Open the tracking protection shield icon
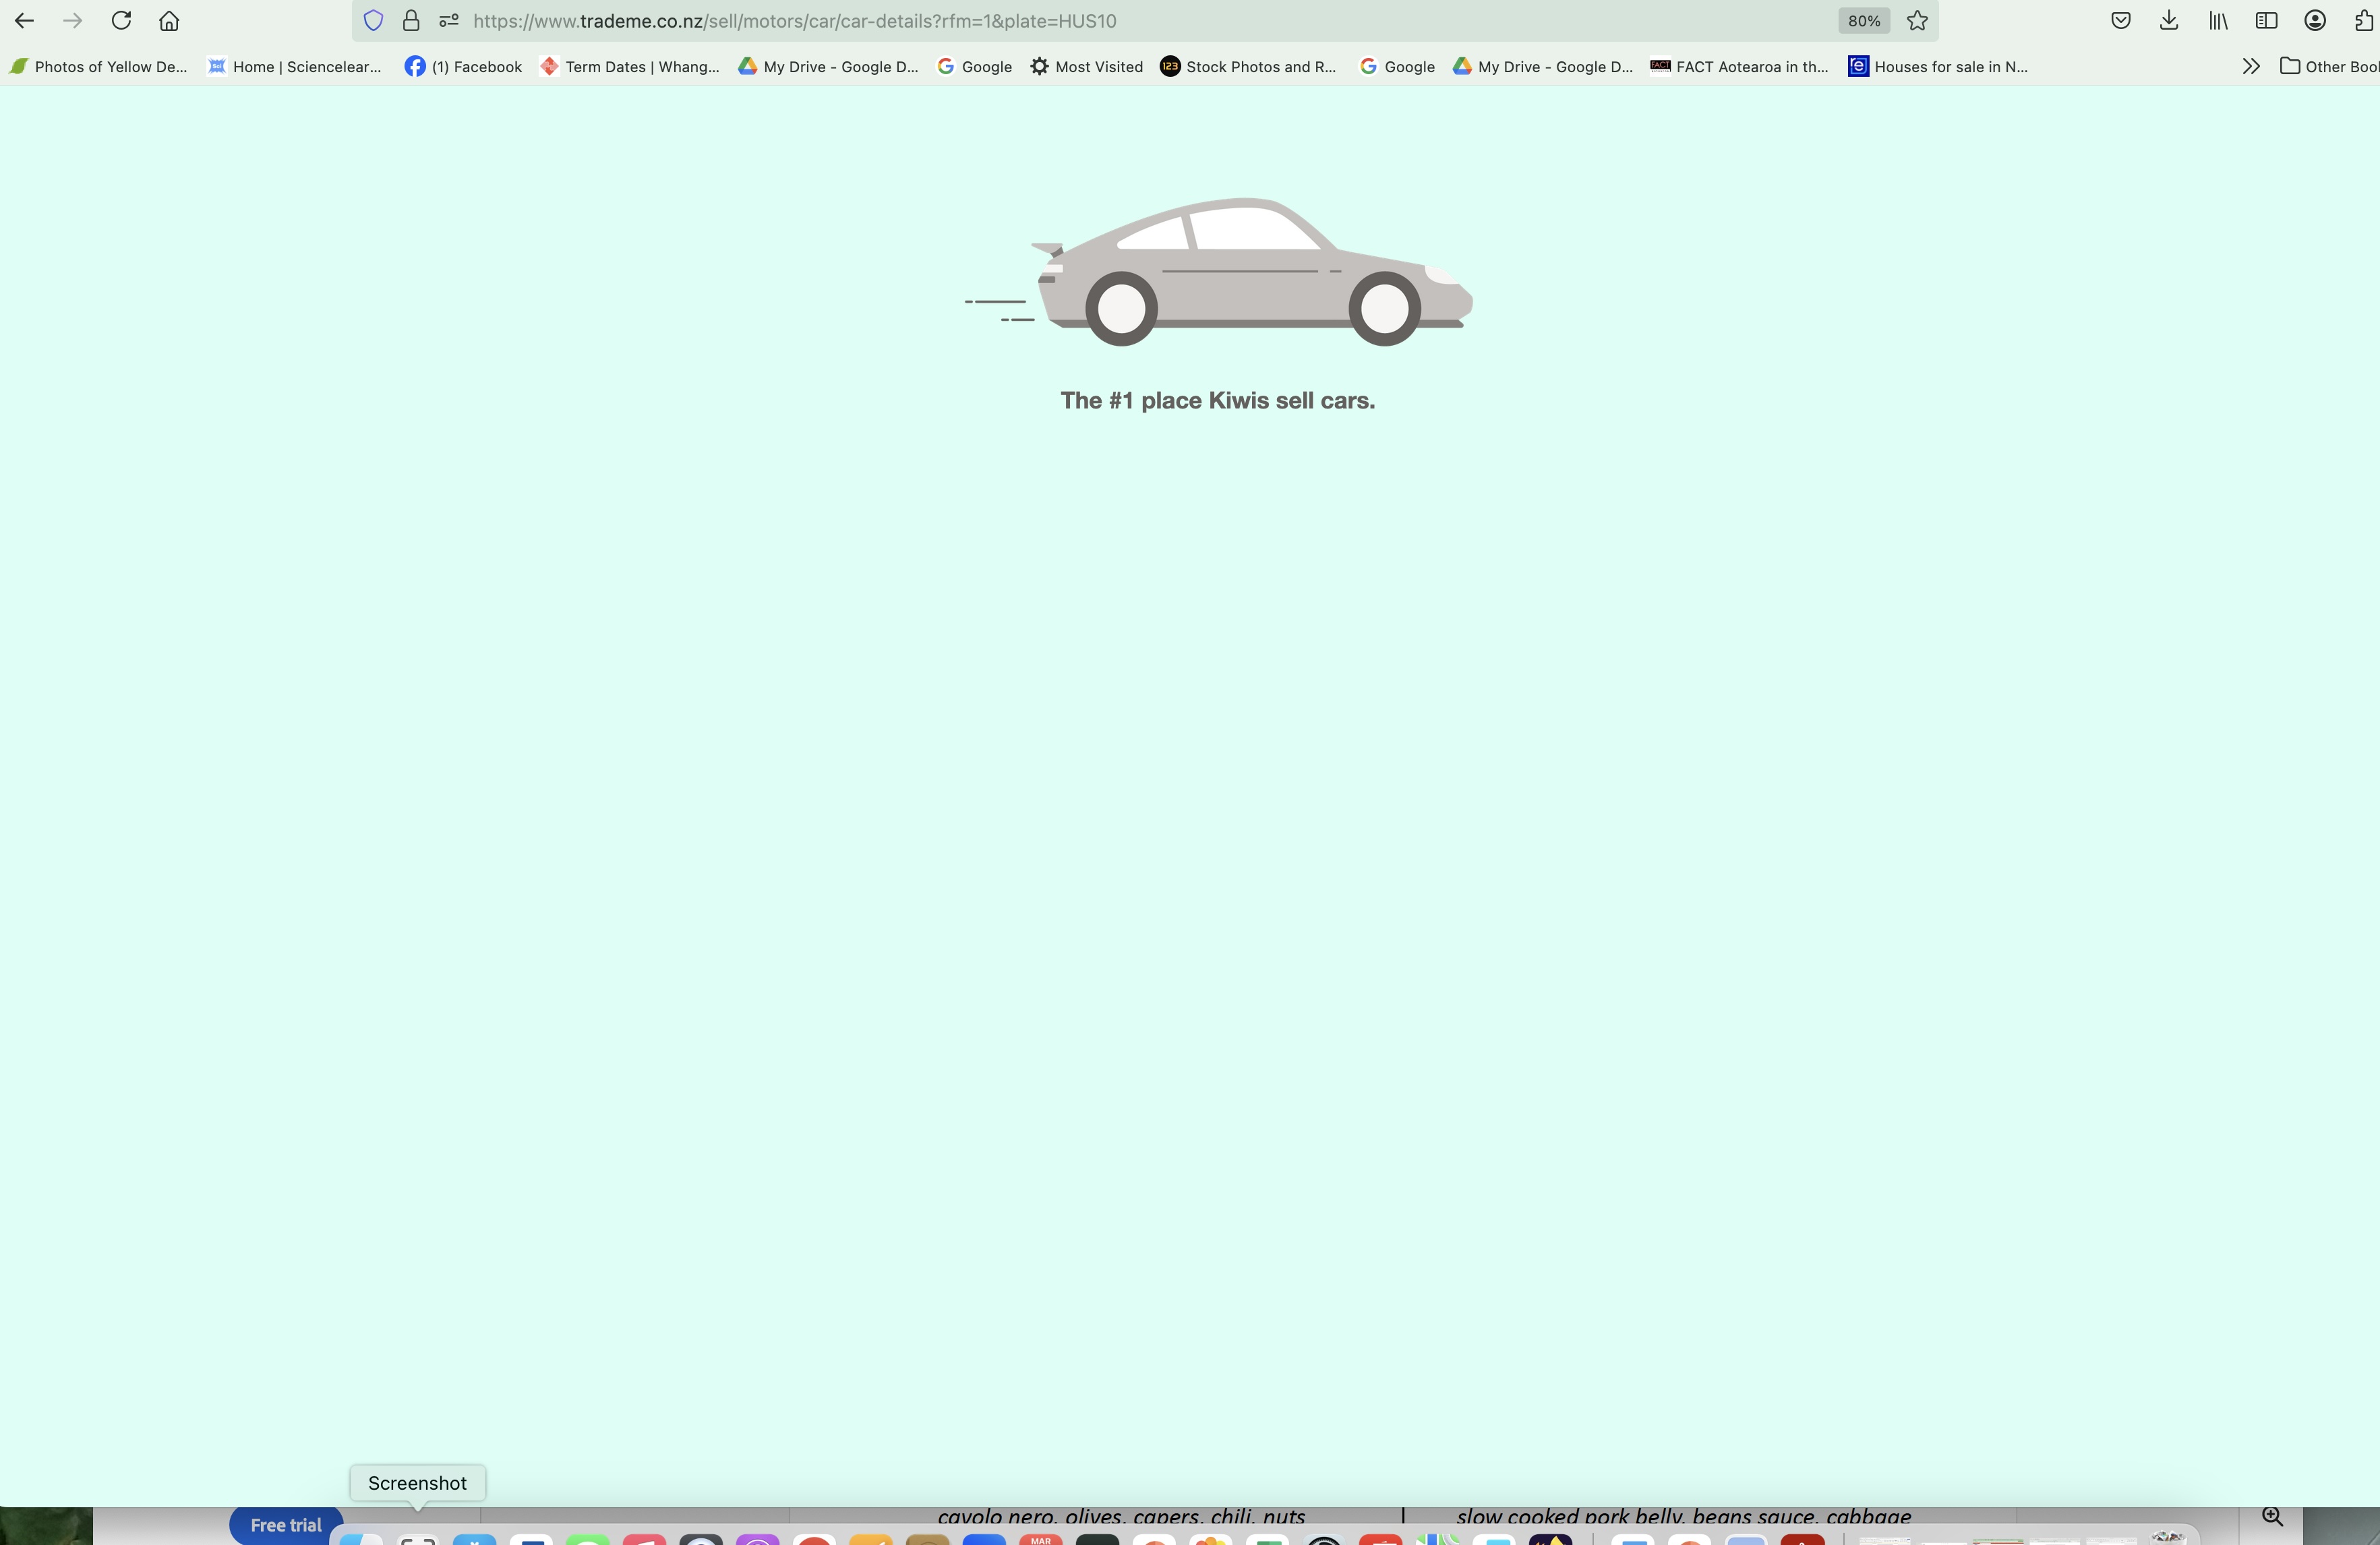This screenshot has height=1545, width=2380. pos(373,21)
